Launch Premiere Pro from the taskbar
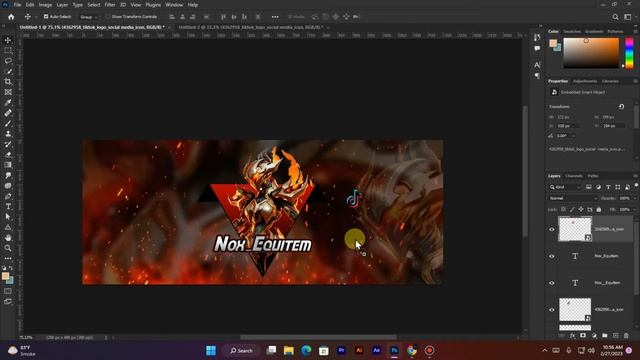The height and width of the screenshot is (360, 640). 342,351
